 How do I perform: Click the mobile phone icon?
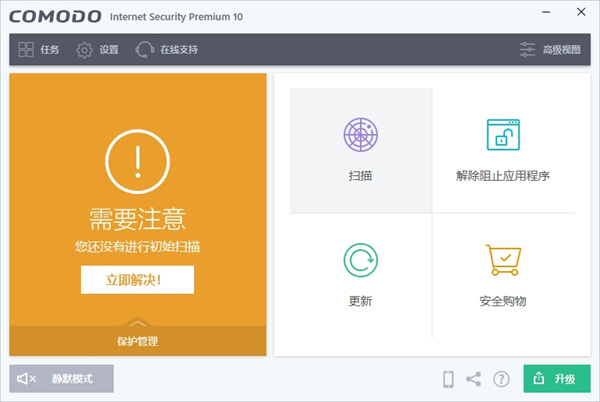pos(448,379)
